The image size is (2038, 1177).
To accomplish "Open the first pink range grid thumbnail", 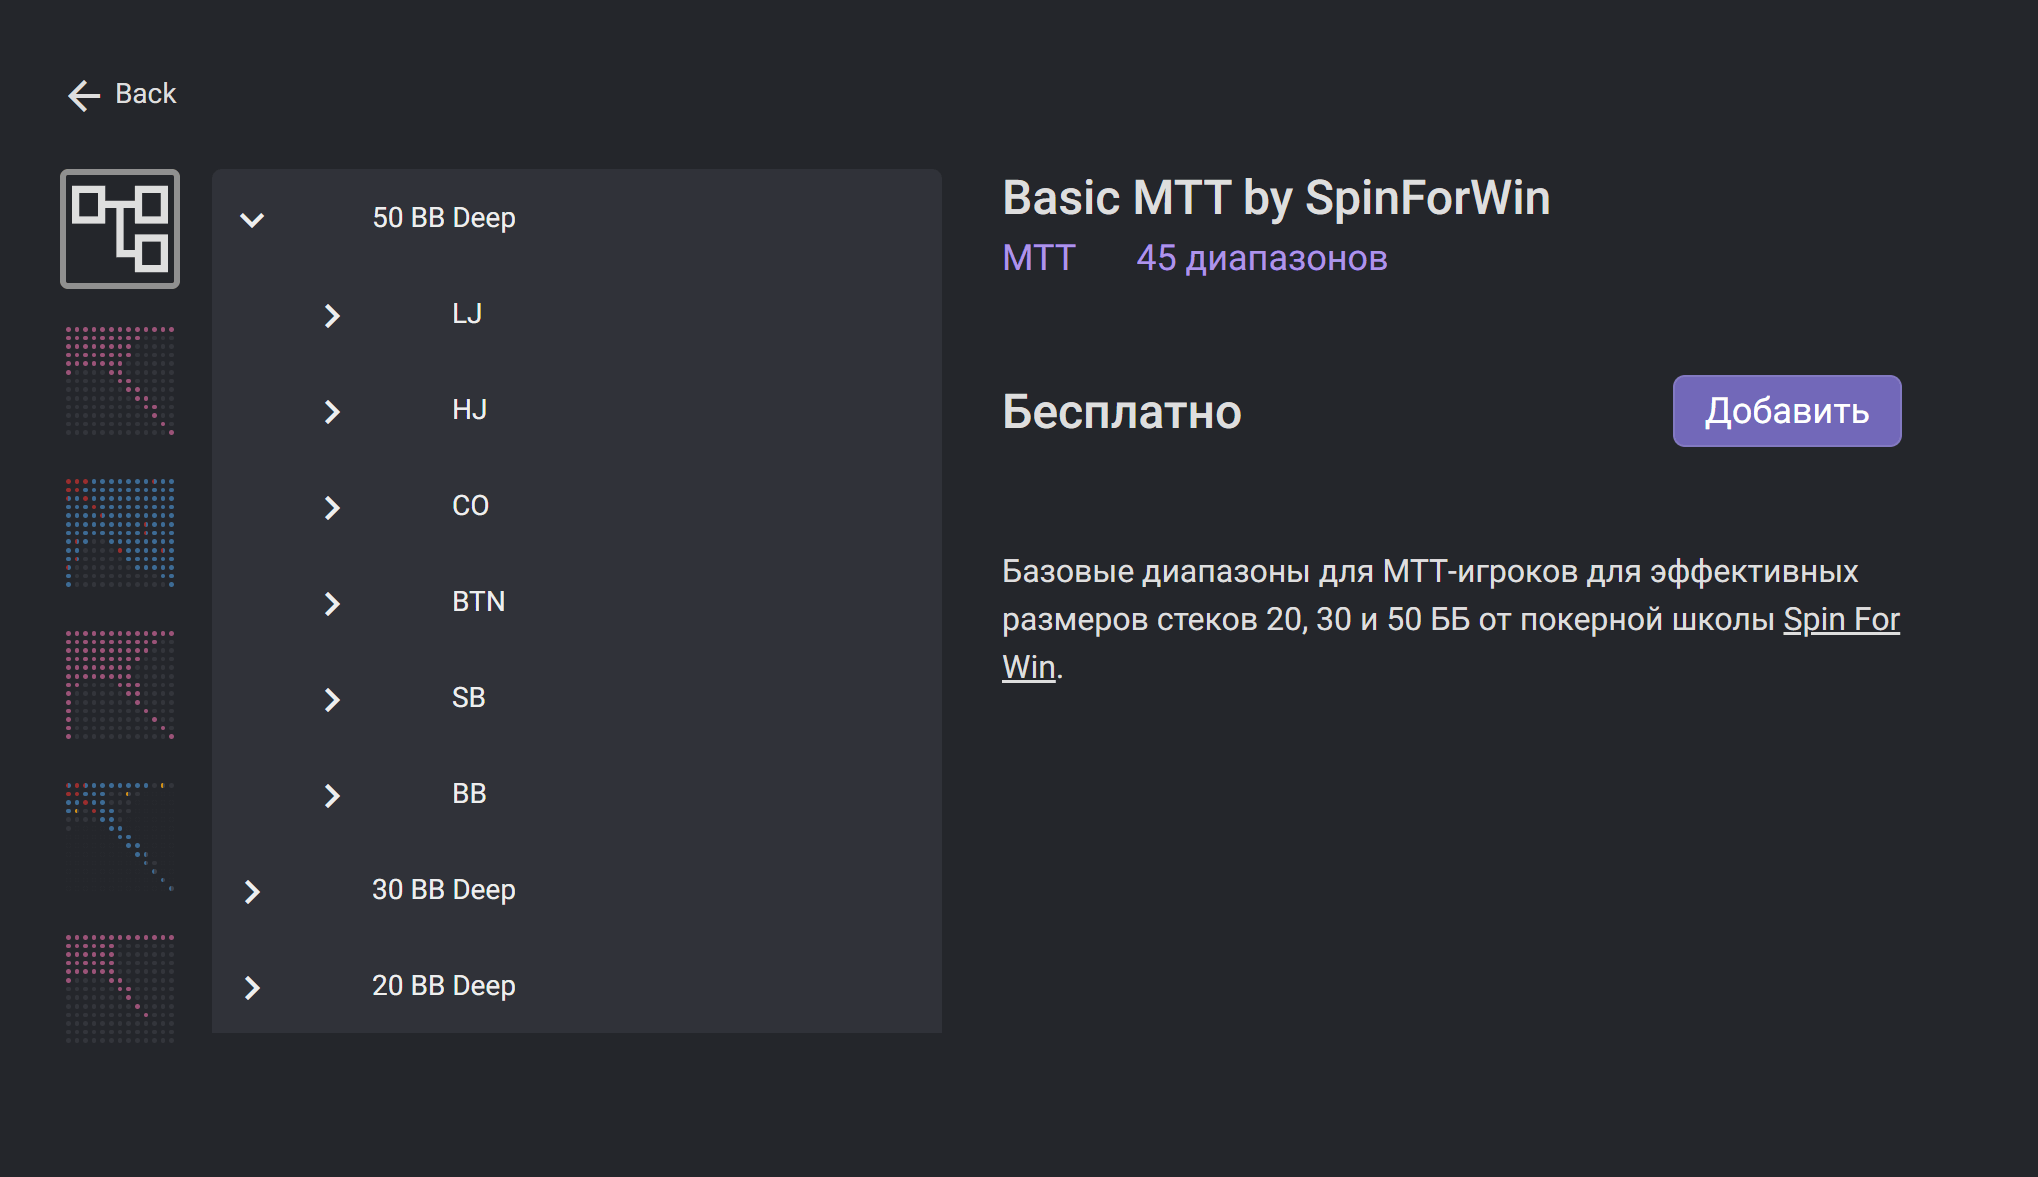I will point(120,381).
